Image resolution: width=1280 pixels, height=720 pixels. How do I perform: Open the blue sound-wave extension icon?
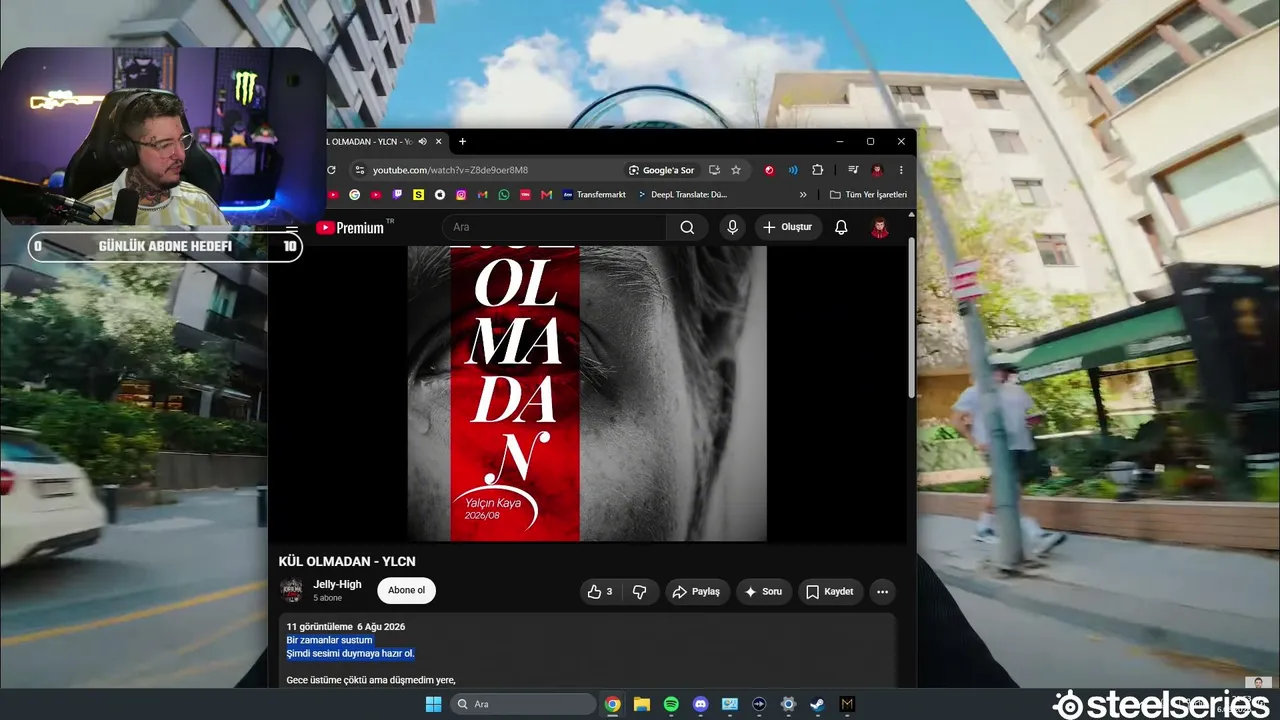coord(793,170)
